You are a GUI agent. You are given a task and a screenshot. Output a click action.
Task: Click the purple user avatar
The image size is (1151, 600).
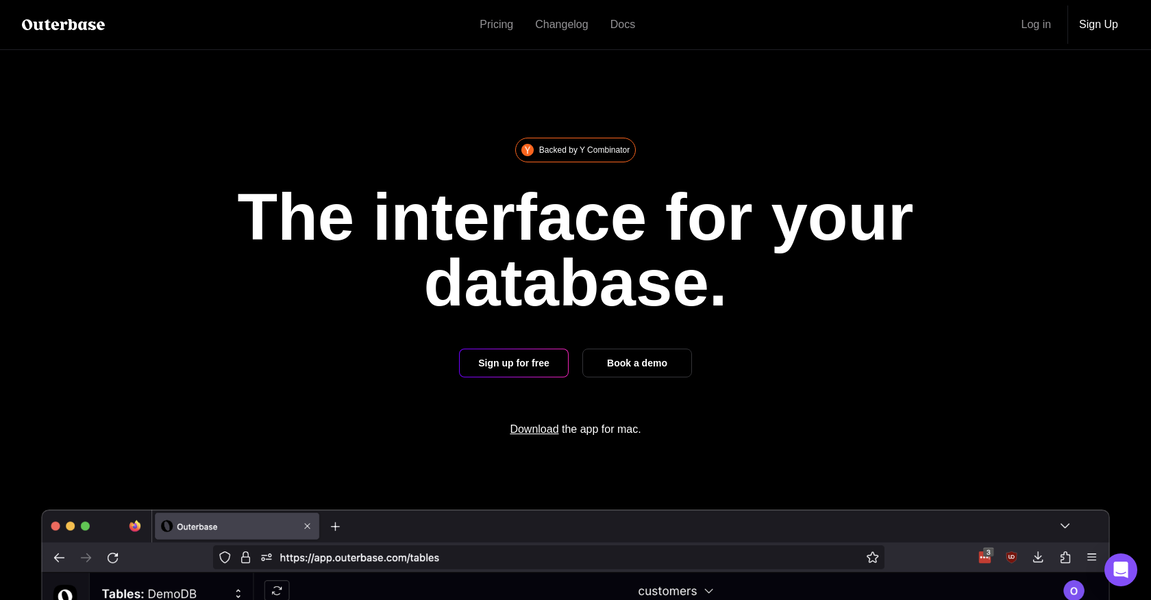(x=1073, y=591)
